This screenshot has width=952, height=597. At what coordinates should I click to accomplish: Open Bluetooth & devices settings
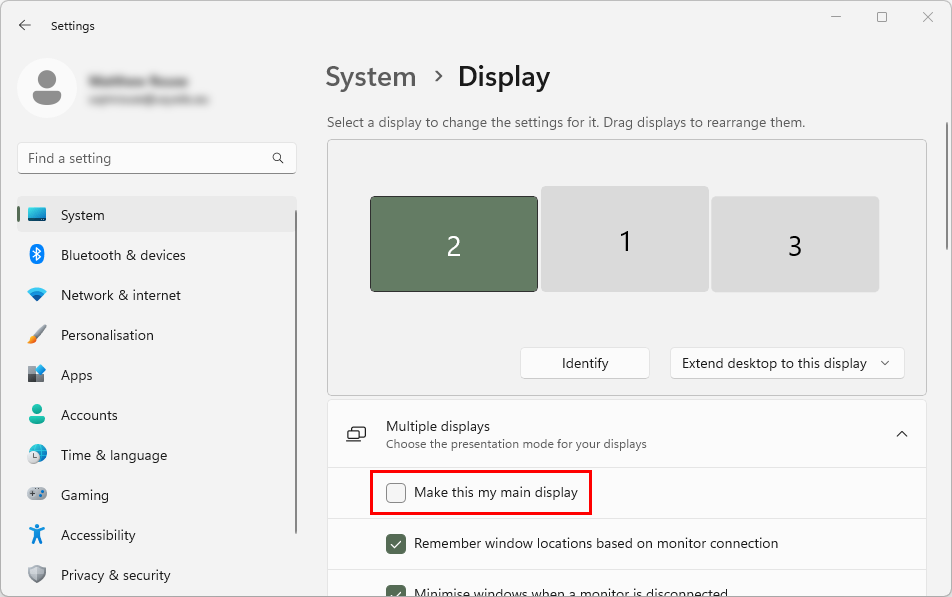click(122, 255)
